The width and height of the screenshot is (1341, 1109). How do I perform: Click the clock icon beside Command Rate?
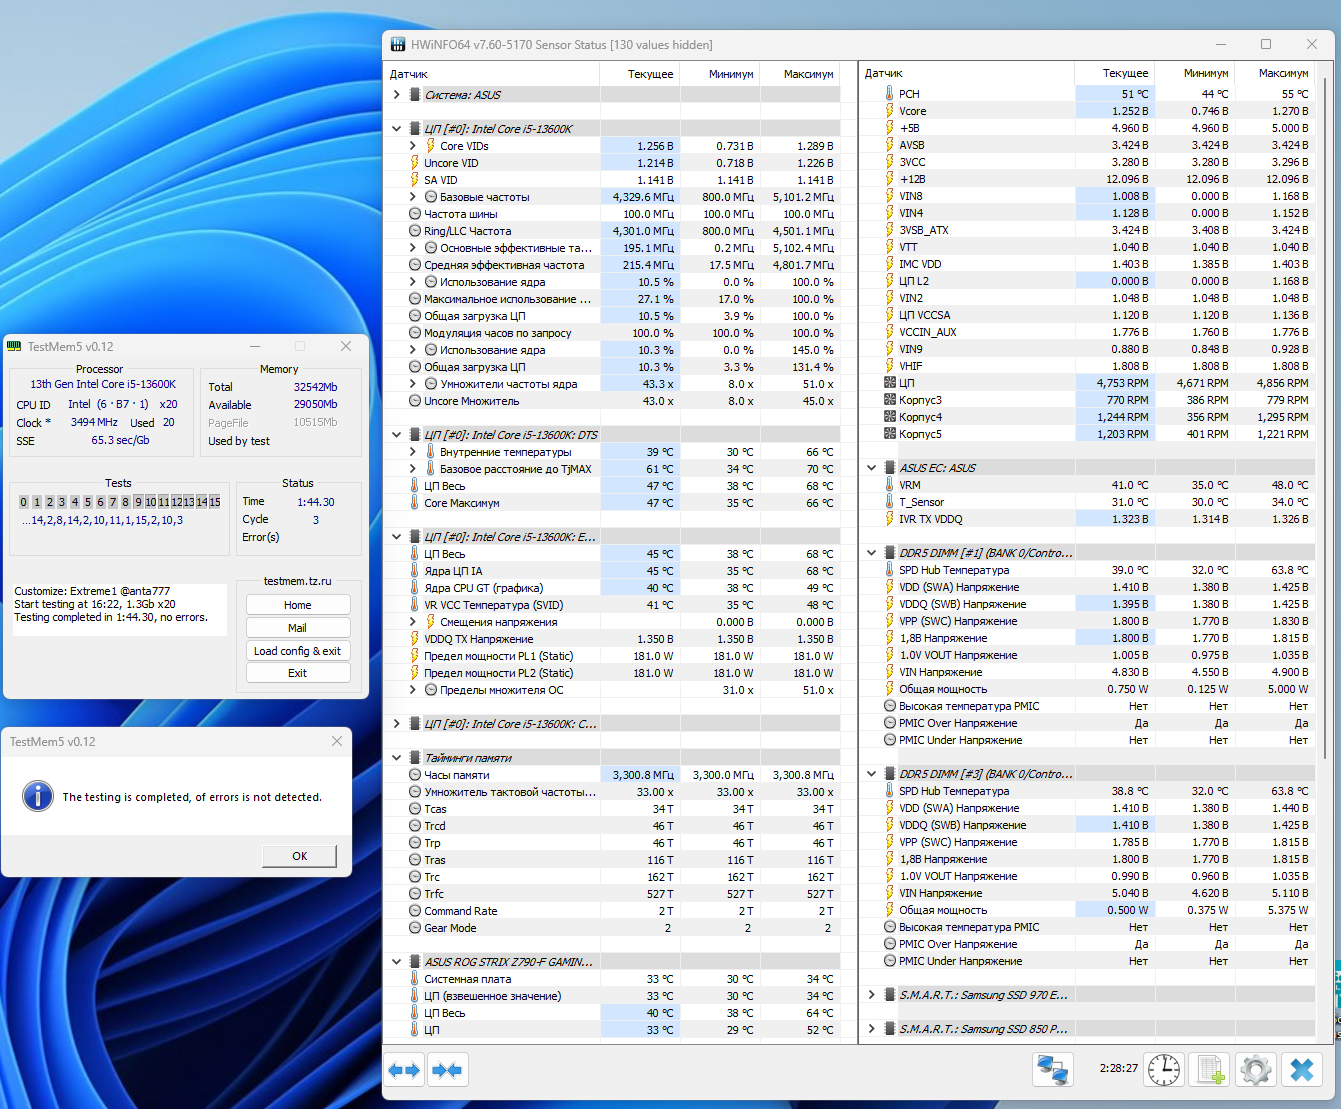click(x=415, y=911)
